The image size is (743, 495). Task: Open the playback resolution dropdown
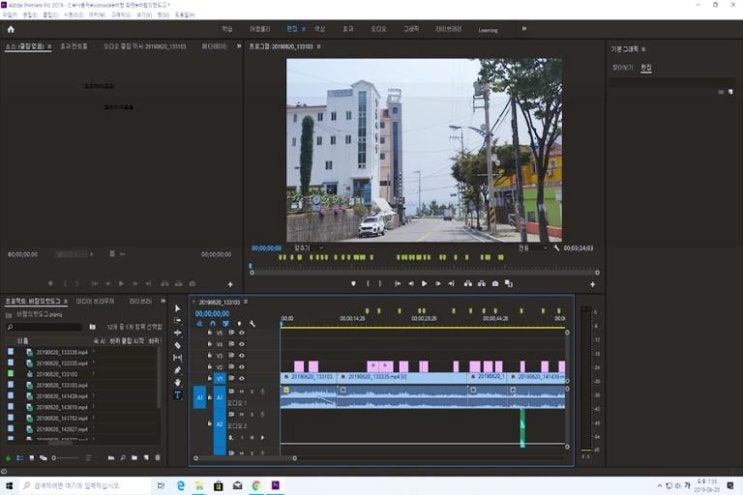click(x=530, y=248)
